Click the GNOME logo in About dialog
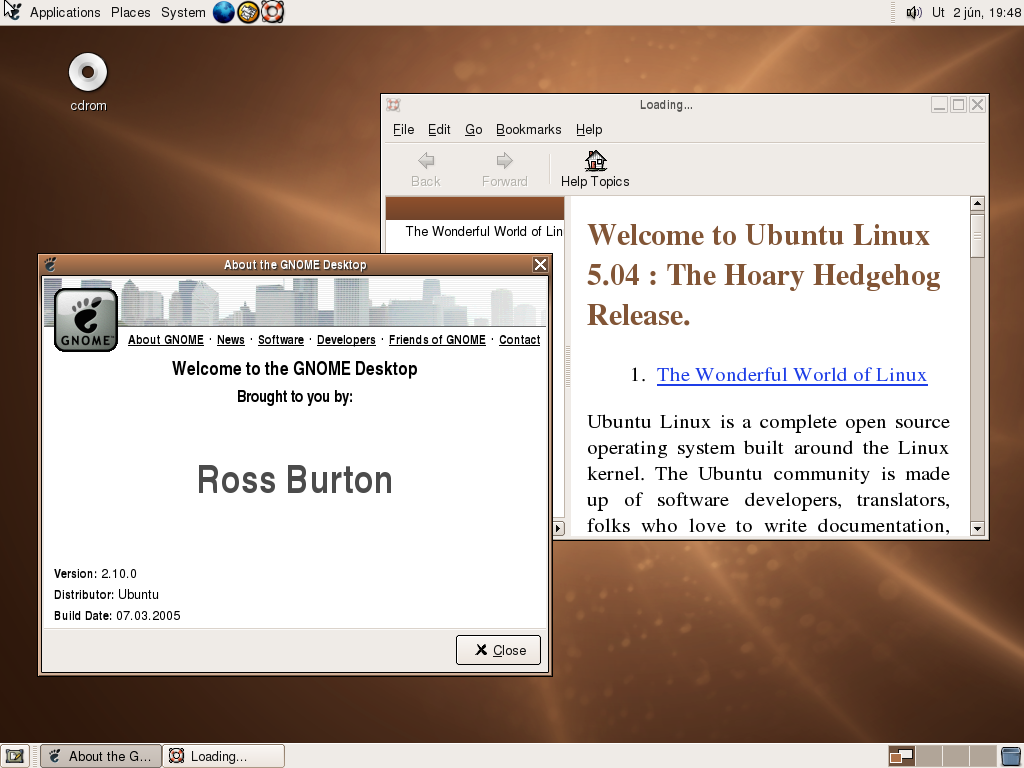Image resolution: width=1024 pixels, height=768 pixels. coord(86,320)
